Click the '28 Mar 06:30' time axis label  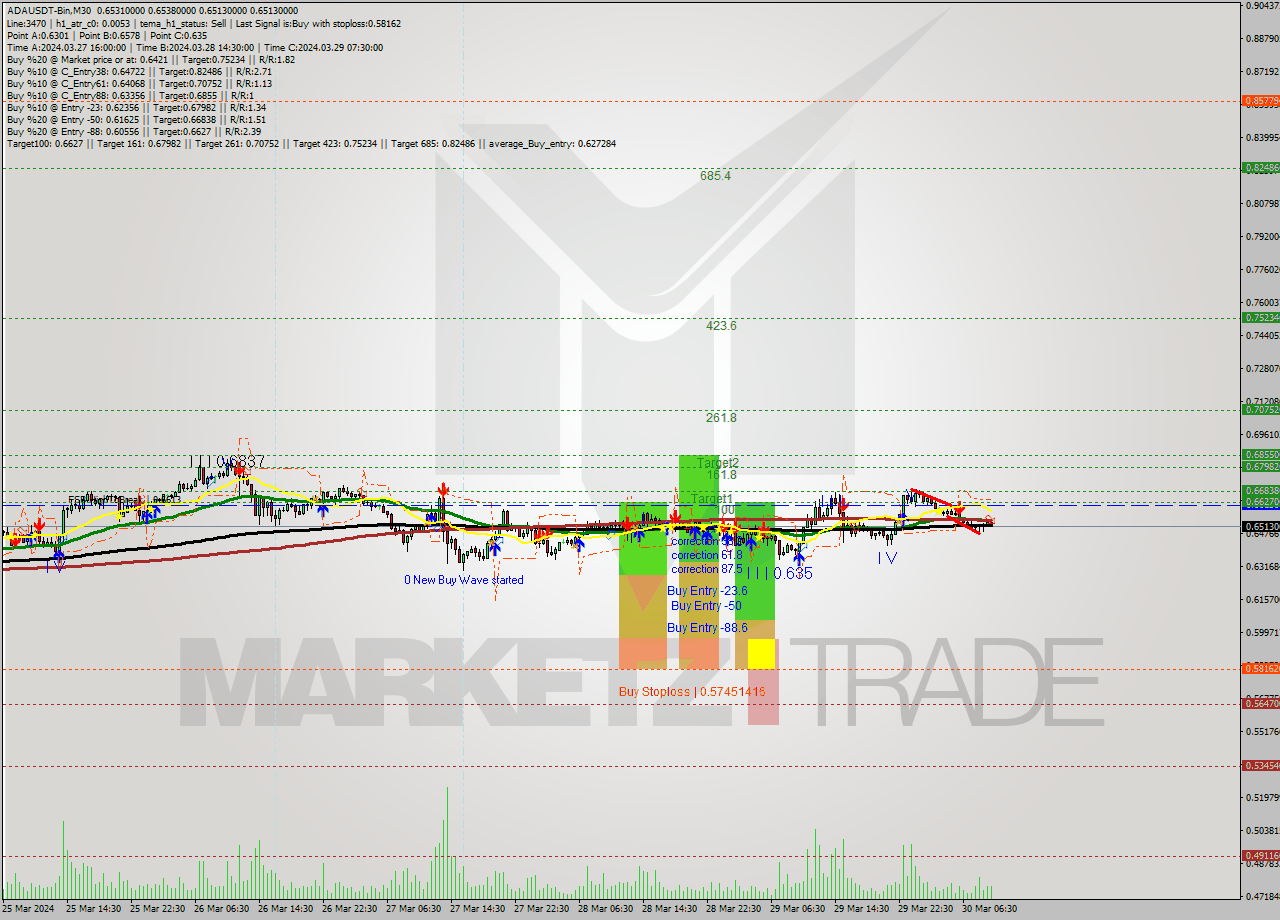(x=607, y=909)
